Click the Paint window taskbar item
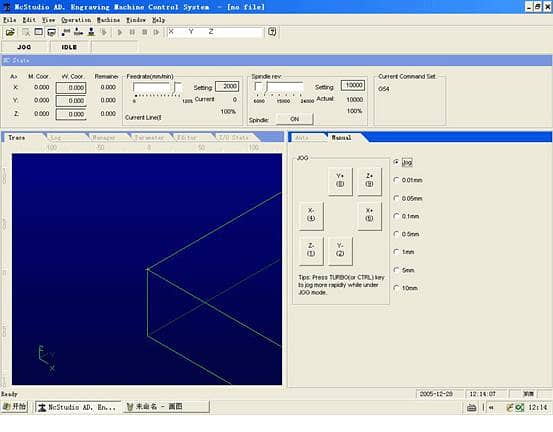Screen dimensions: 553x432 (166, 407)
